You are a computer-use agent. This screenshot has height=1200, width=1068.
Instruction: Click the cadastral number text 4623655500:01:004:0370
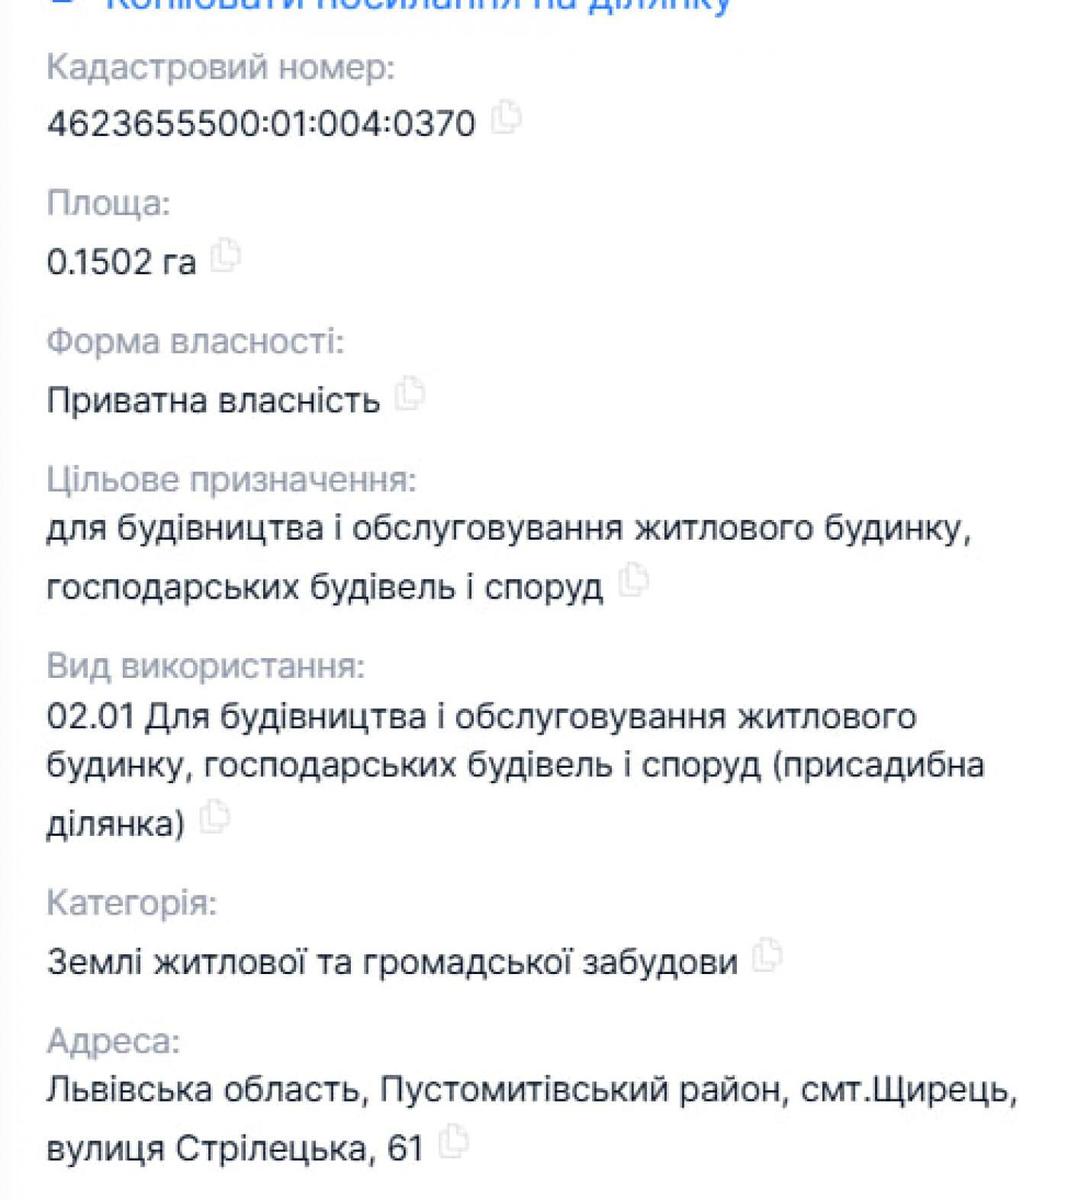point(261,123)
